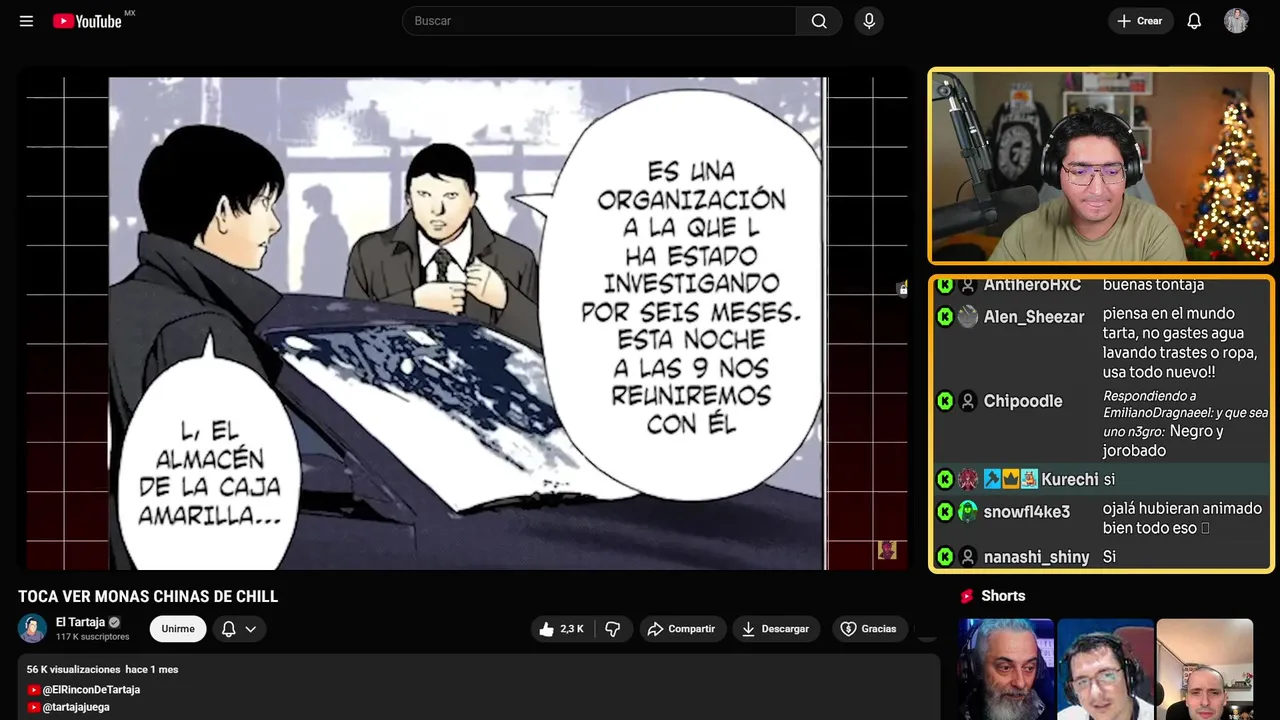Viewport: 1280px width, 720px height.
Task: Click the verified badge beside El Tartaja
Action: click(x=114, y=622)
